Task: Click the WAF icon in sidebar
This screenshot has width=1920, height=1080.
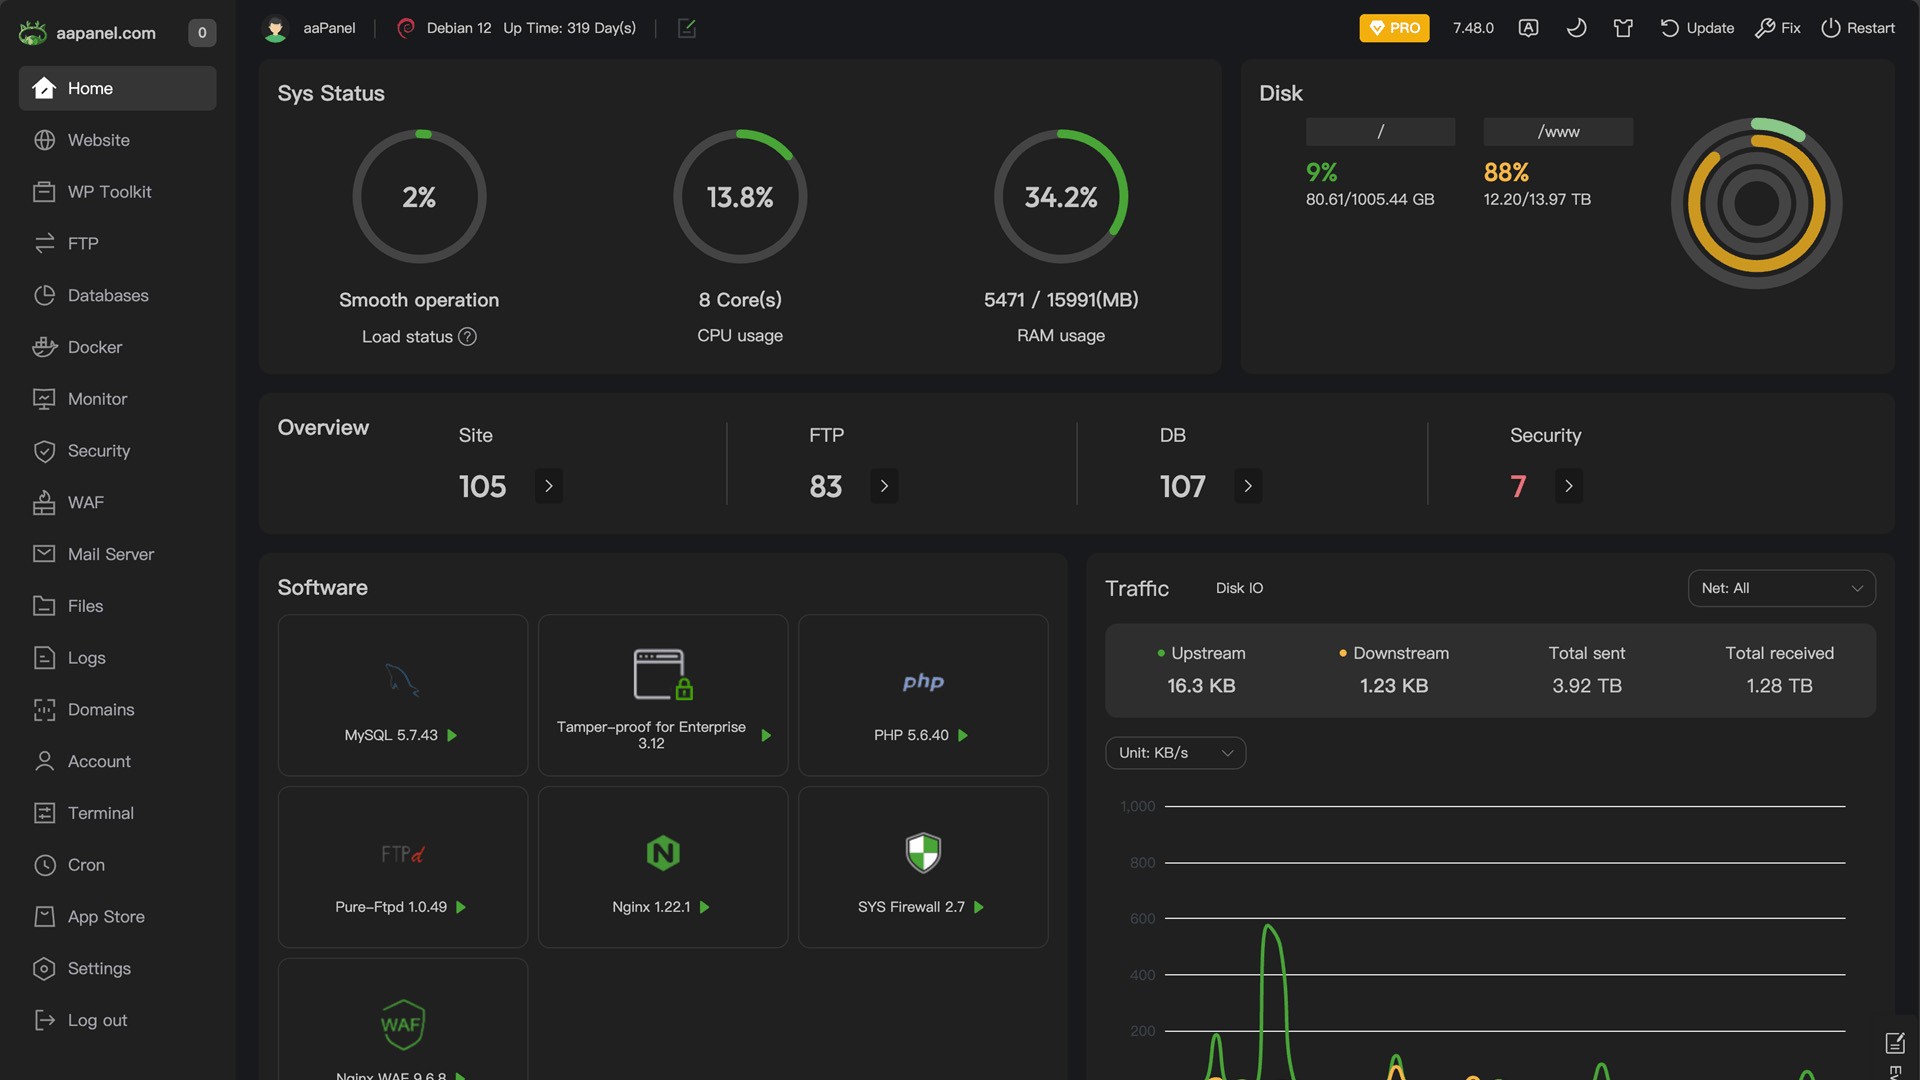Action: [44, 503]
